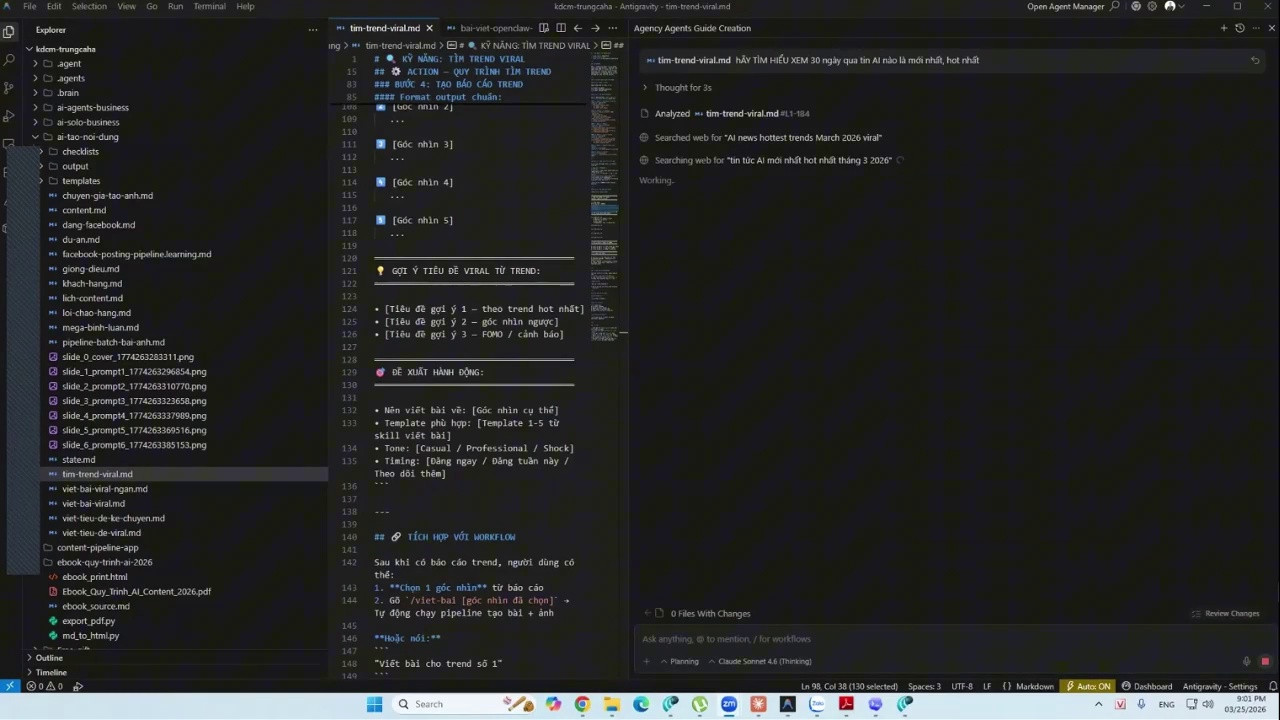Screen dimensions: 1280x720
Task: Open export_pdf.py in Explorer
Action: click(x=88, y=621)
